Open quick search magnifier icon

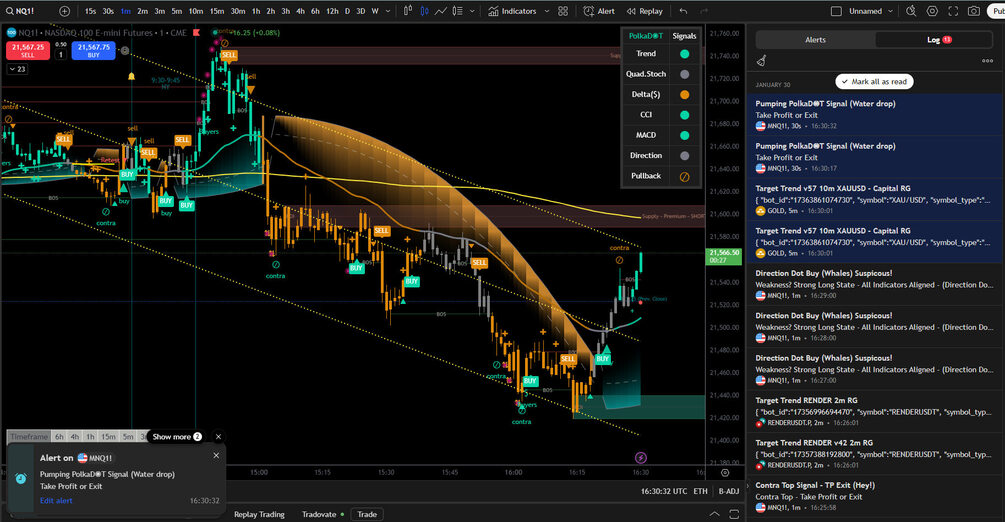911,11
